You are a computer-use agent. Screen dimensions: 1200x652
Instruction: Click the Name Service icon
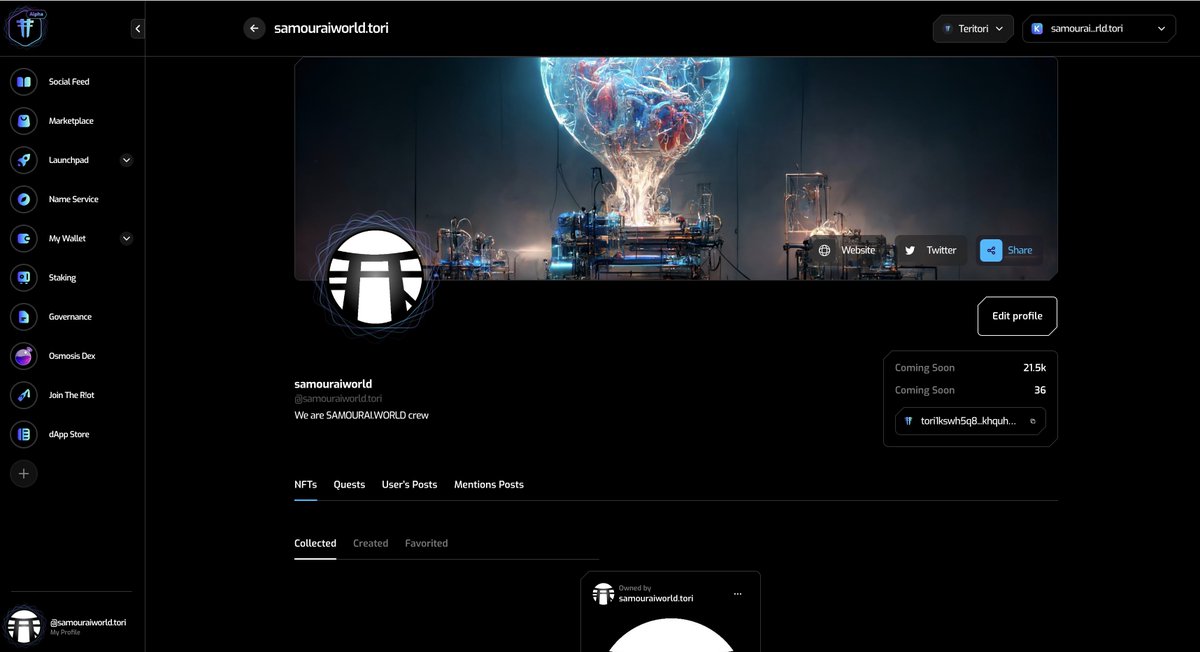pos(24,199)
